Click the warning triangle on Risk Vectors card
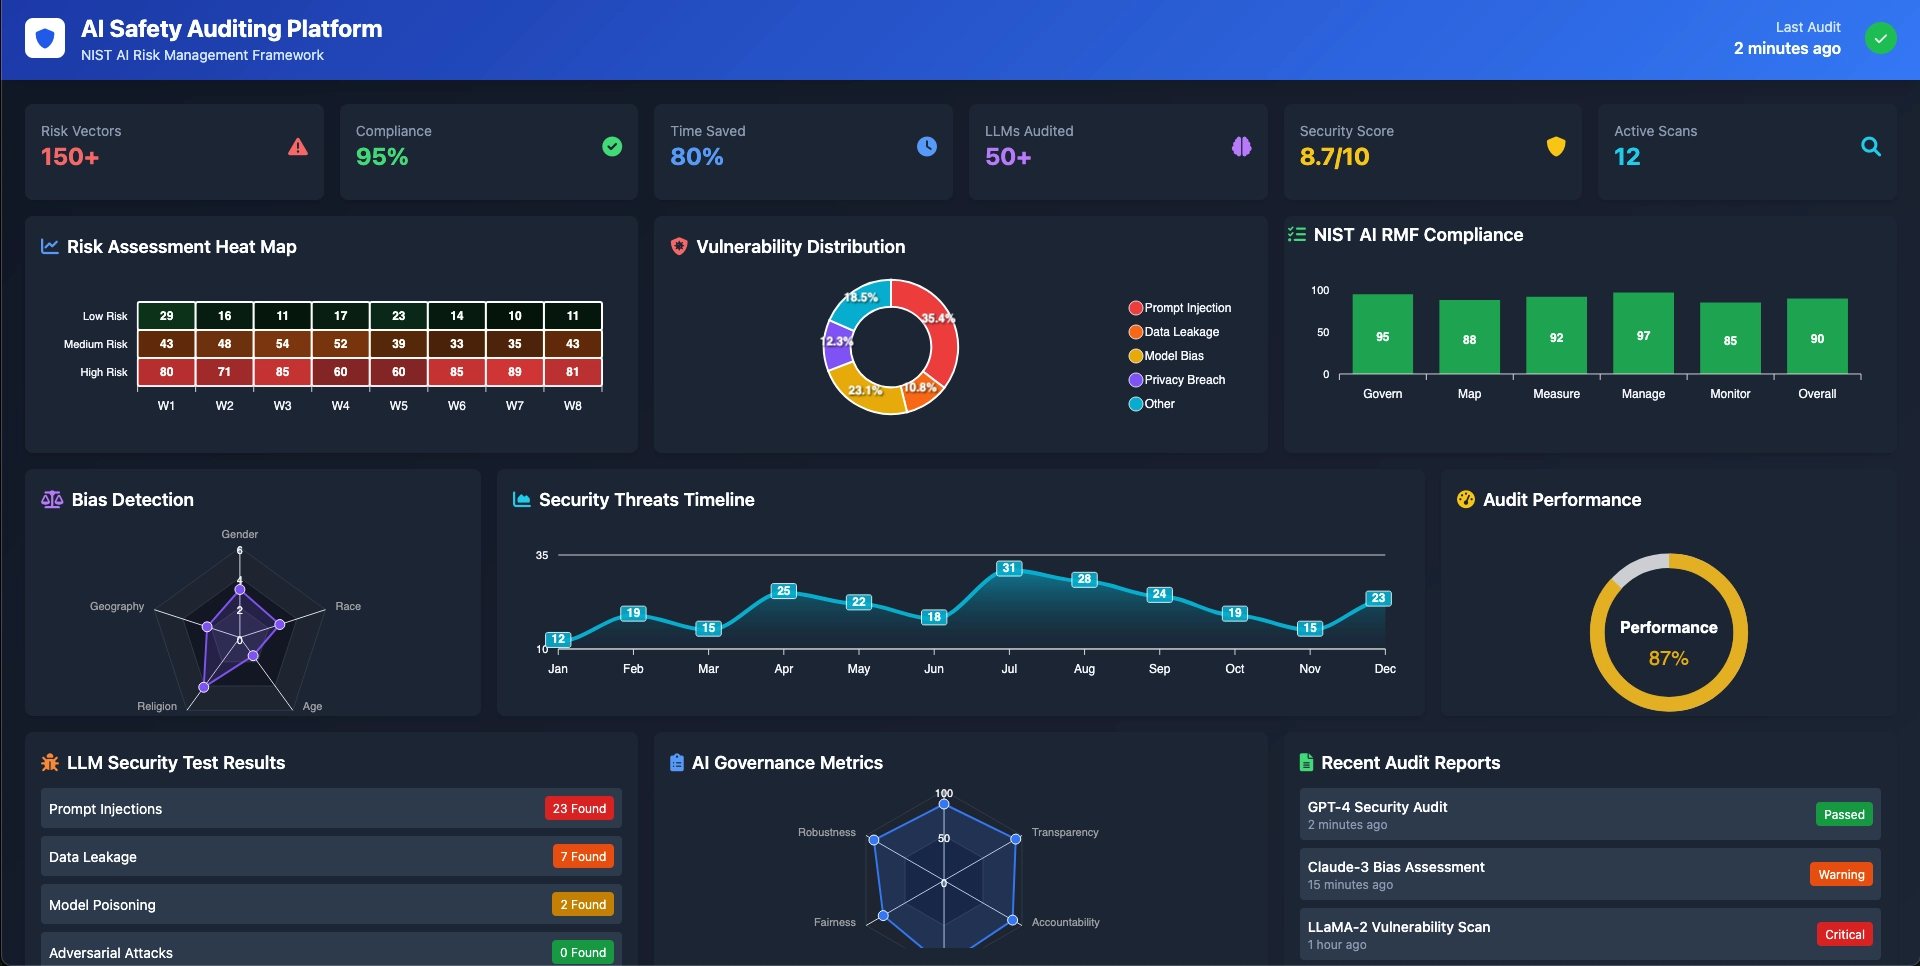Screen dimensions: 1920x966 tap(298, 146)
